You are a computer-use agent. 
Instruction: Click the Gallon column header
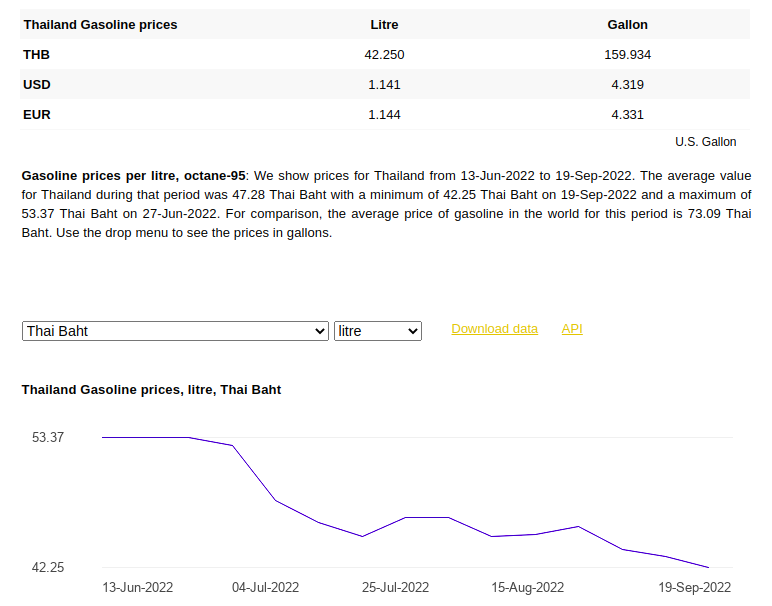pyautogui.click(x=627, y=25)
